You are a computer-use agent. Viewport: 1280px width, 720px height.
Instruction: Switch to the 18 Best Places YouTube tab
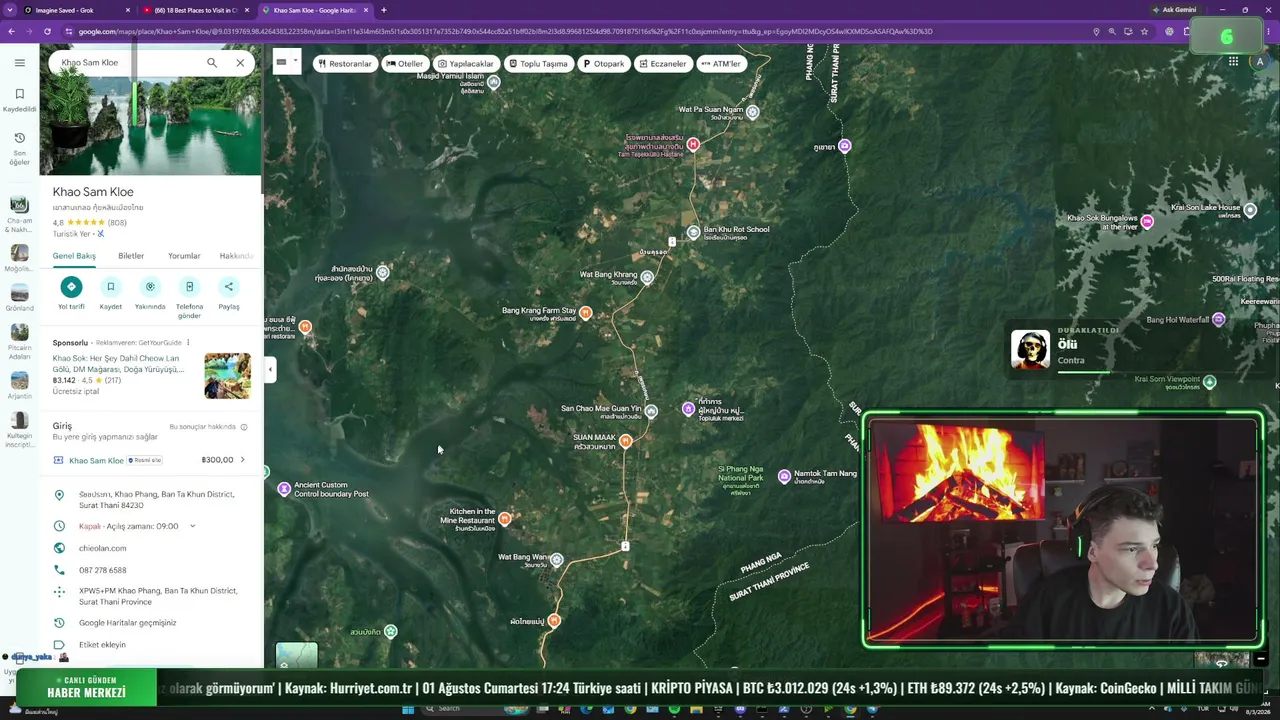(195, 10)
